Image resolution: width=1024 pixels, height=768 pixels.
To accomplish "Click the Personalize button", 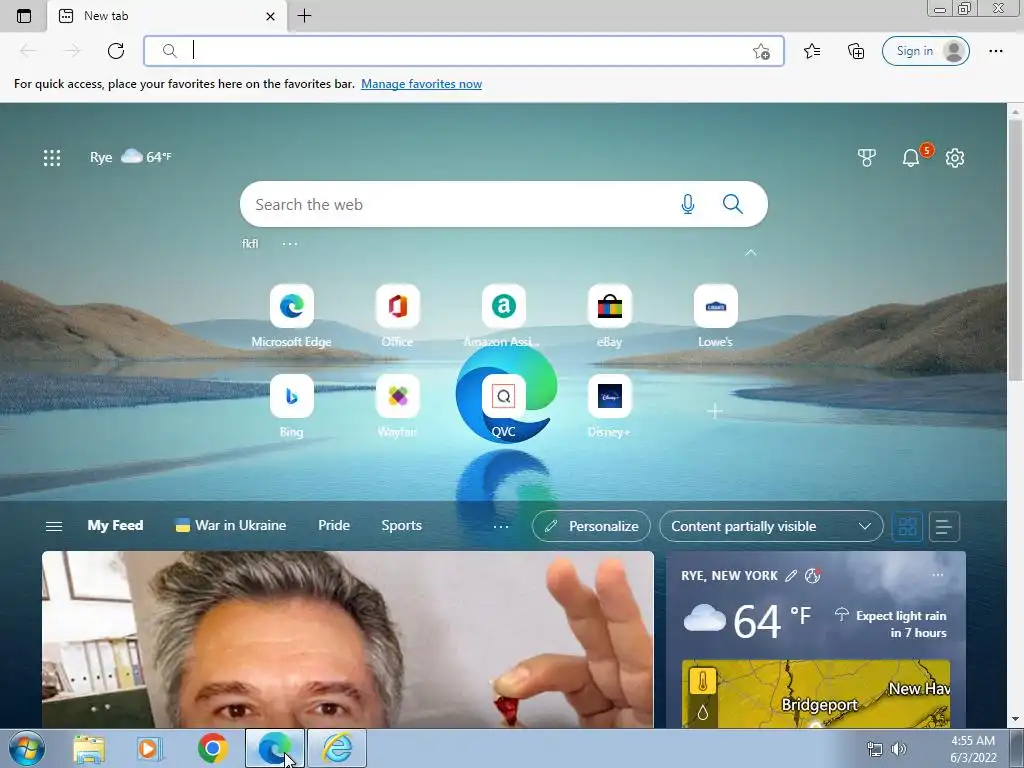I will [591, 526].
